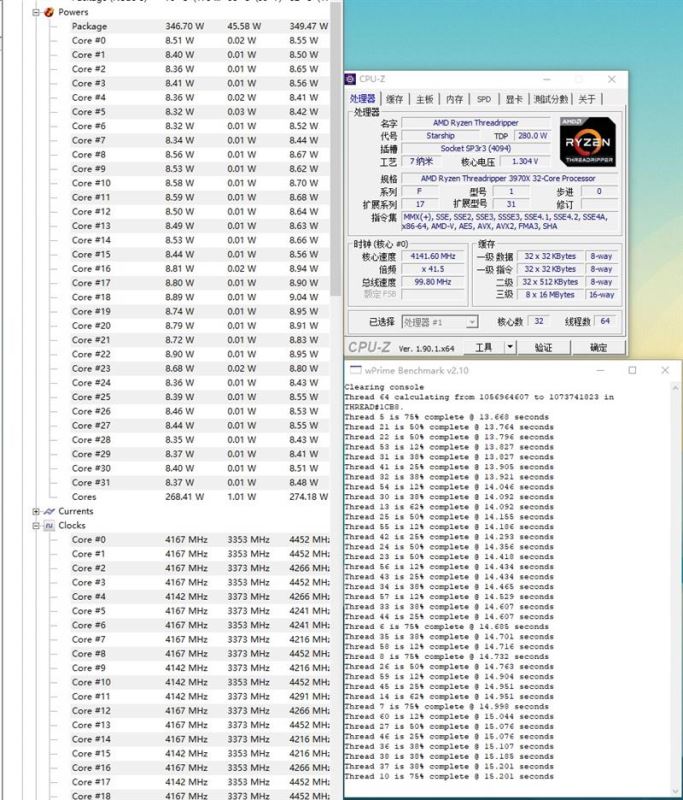Viewport: 683px width, 800px height.
Task: Open the SPD tab in CPU-Z
Action: pos(484,99)
